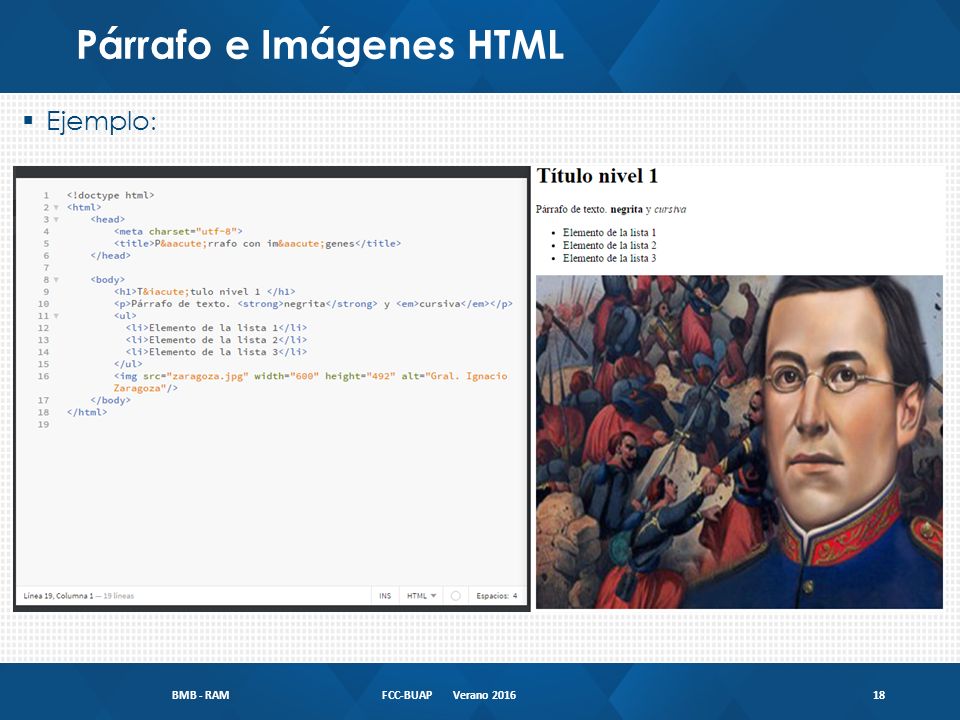Open the HTML language dropdown in status bar
Image resolution: width=960 pixels, height=720 pixels.
[421, 596]
